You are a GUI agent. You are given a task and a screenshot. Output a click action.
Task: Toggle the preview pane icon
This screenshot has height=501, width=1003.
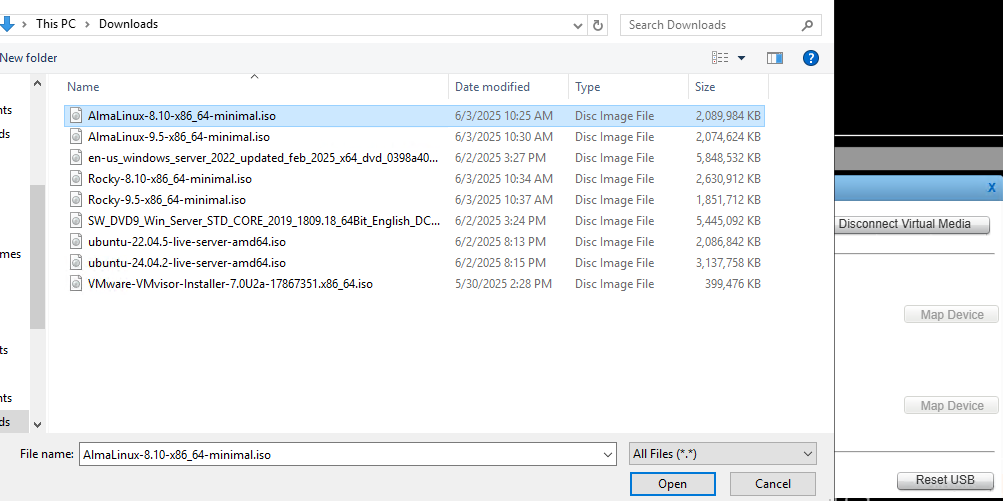coord(775,58)
